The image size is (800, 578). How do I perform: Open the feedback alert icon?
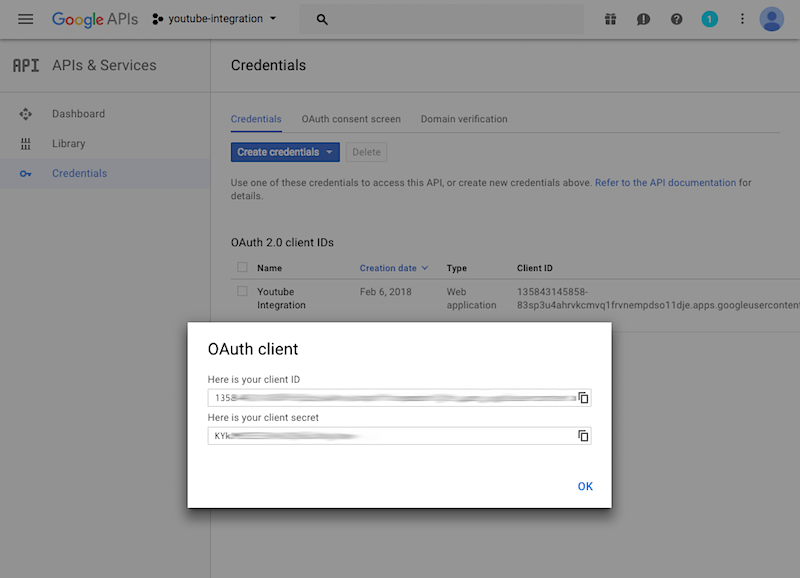[644, 19]
